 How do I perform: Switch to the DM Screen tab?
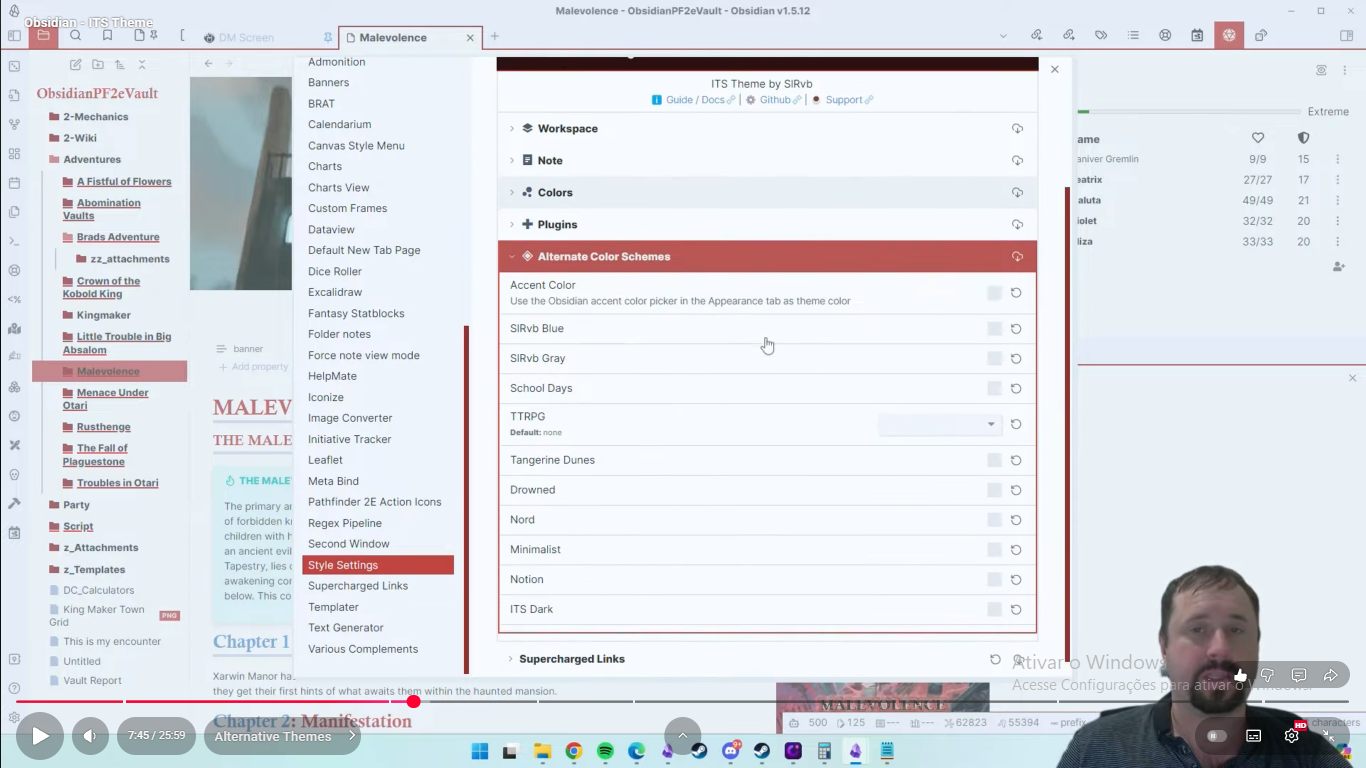pyautogui.click(x=247, y=38)
